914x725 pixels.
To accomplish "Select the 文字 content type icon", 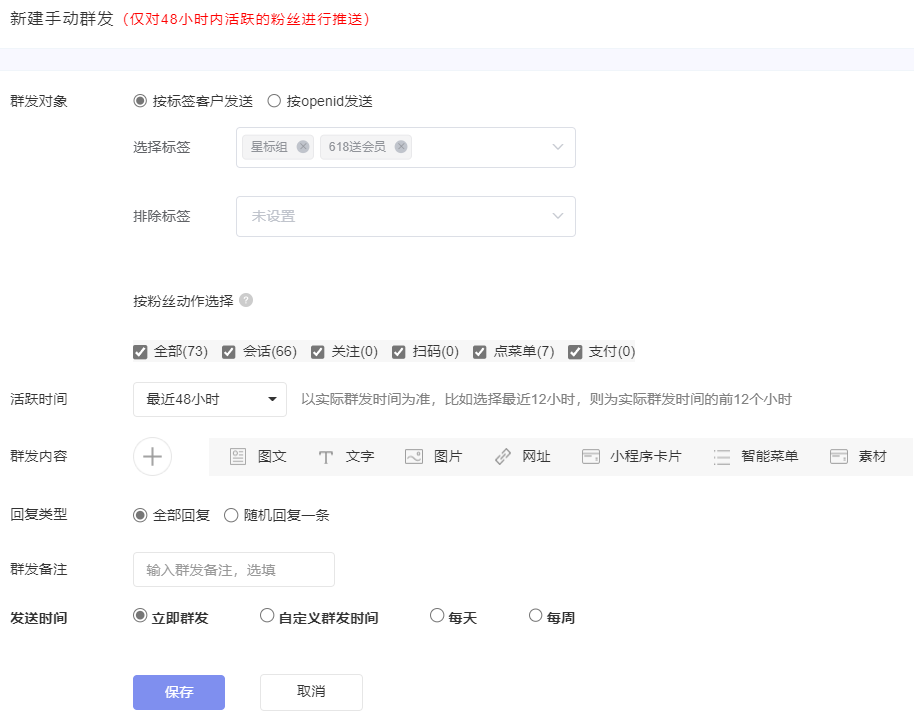I will pos(344,456).
